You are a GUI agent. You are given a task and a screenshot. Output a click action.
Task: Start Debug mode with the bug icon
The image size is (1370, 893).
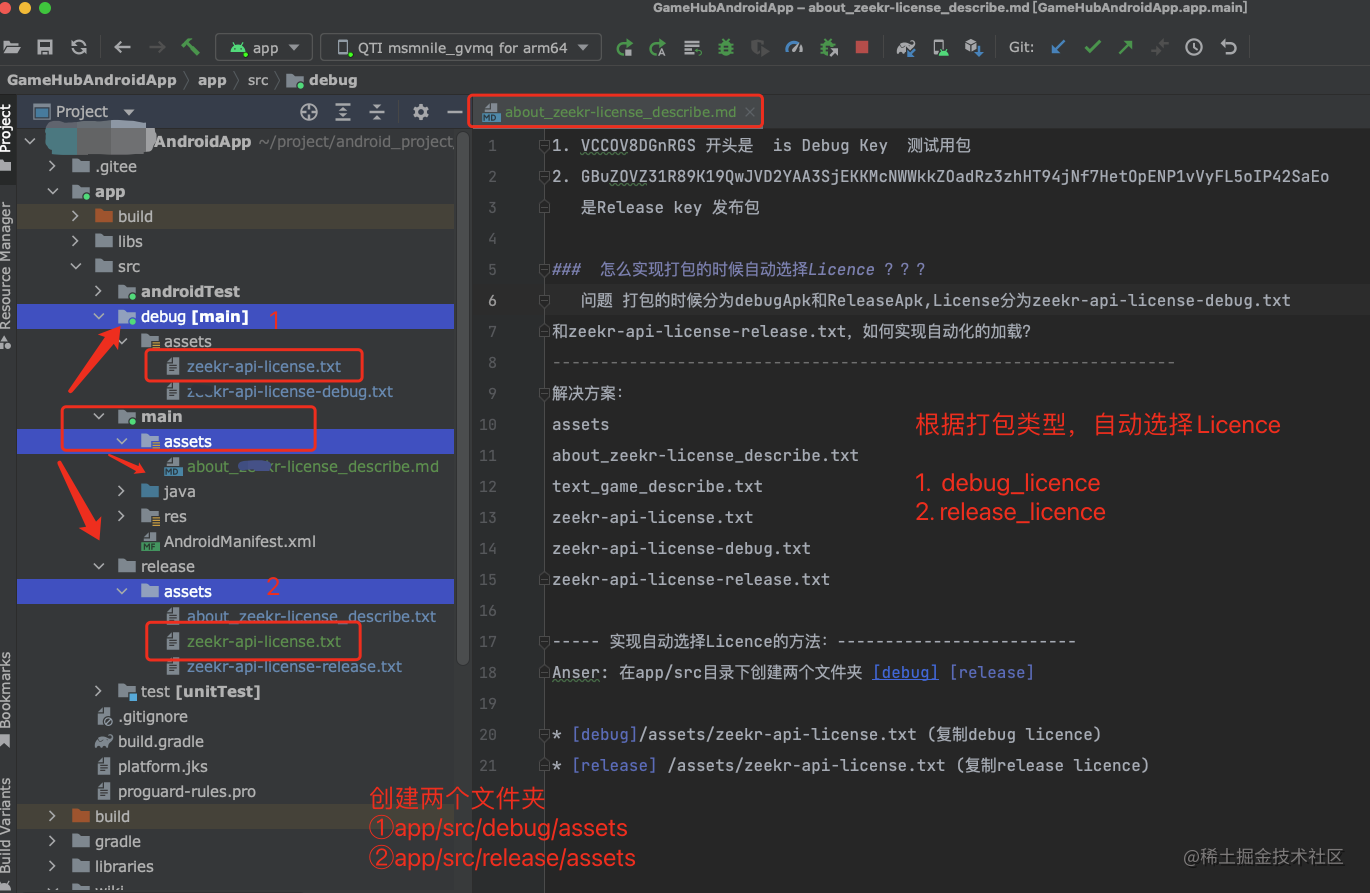pos(725,47)
